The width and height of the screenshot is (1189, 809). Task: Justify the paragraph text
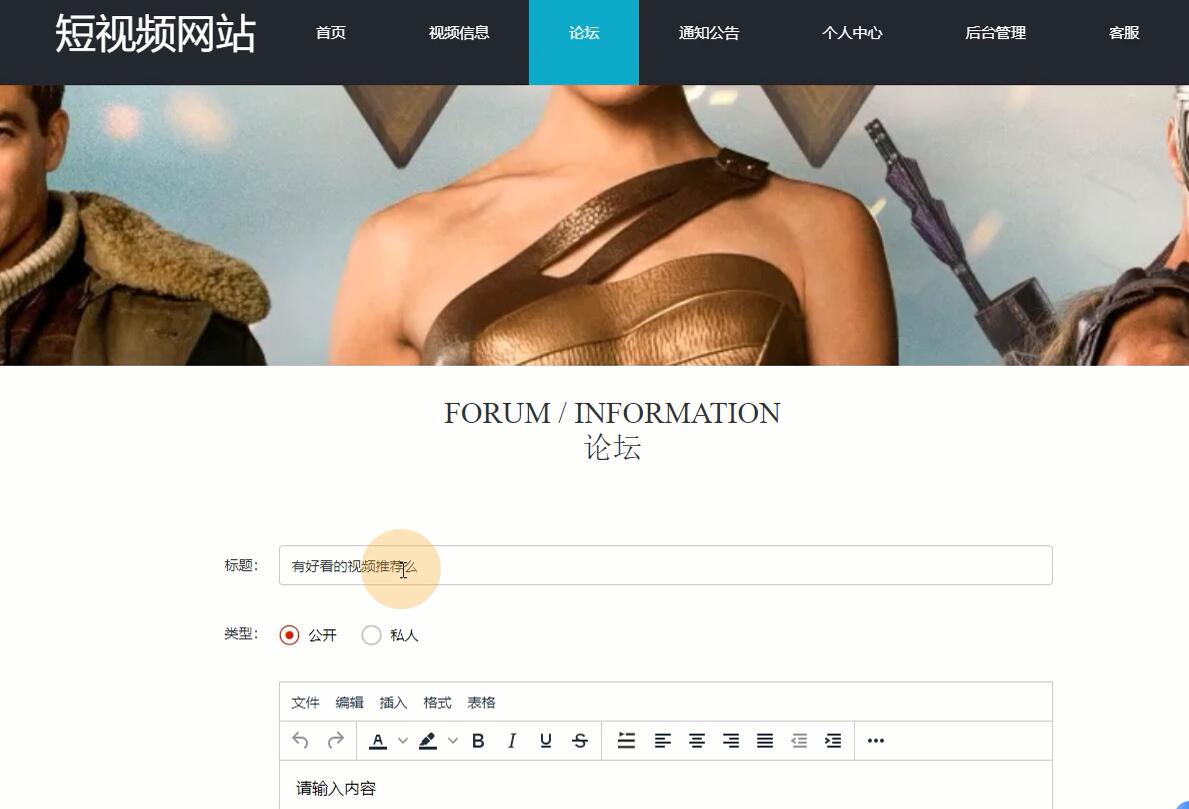pos(765,741)
